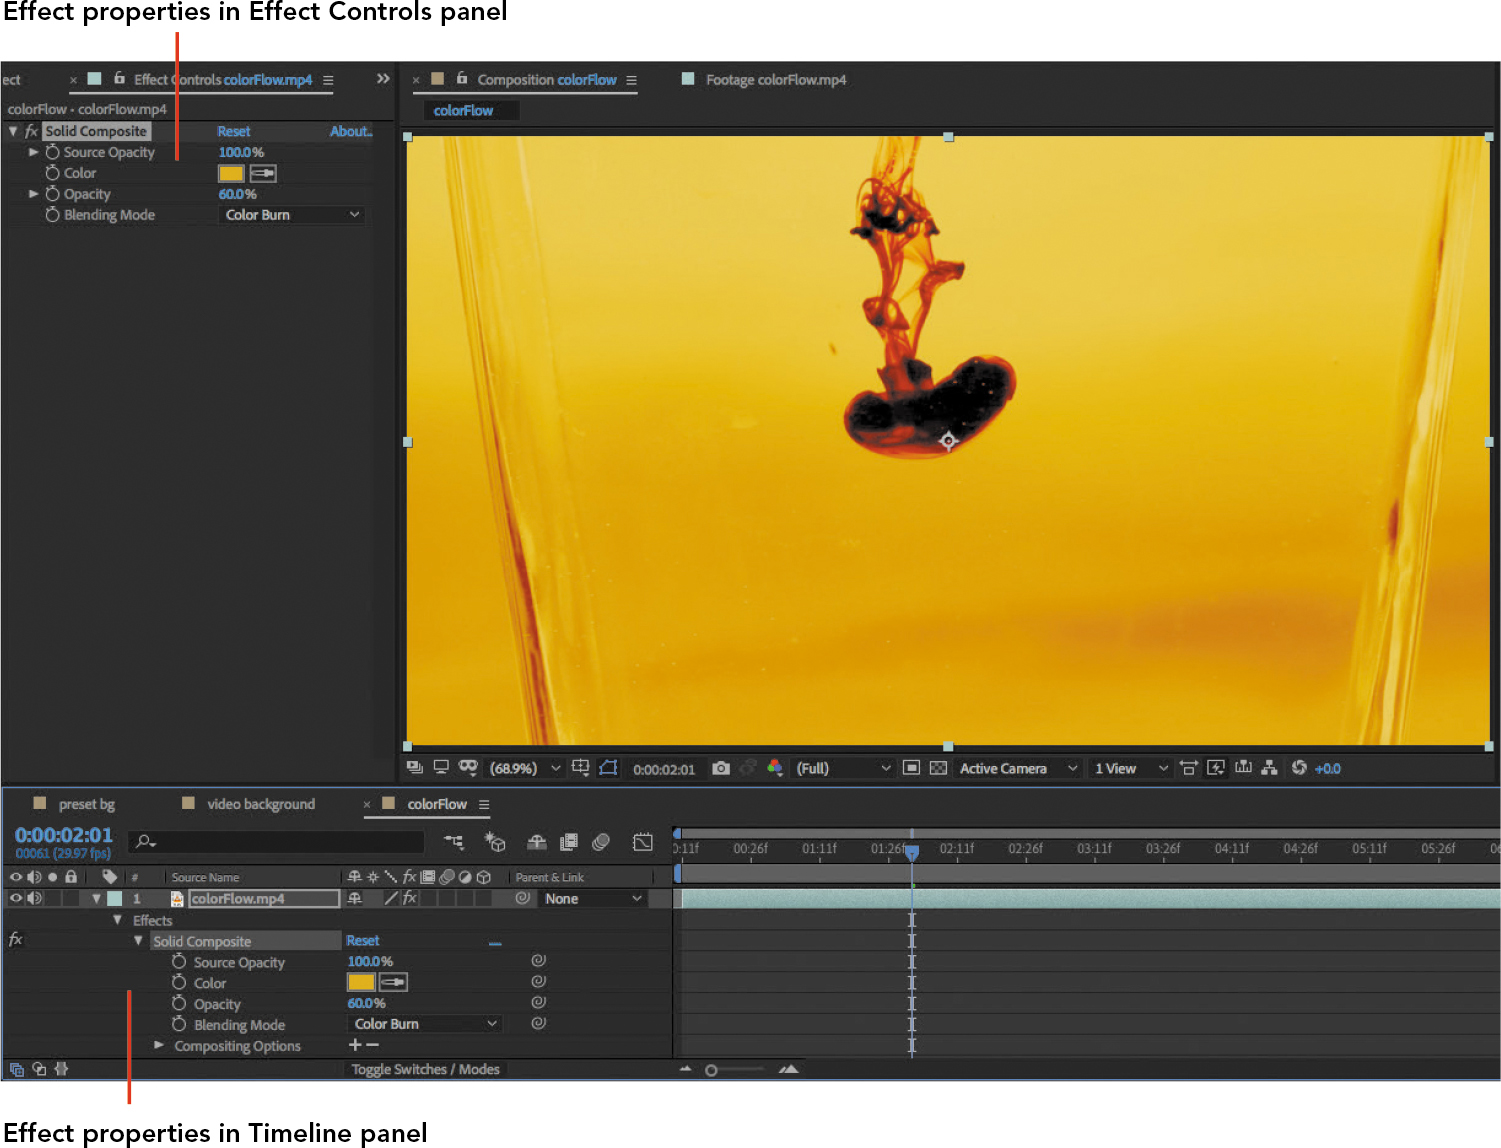Open the Active Camera dropdown
This screenshot has width=1501, height=1148.
click(1018, 768)
